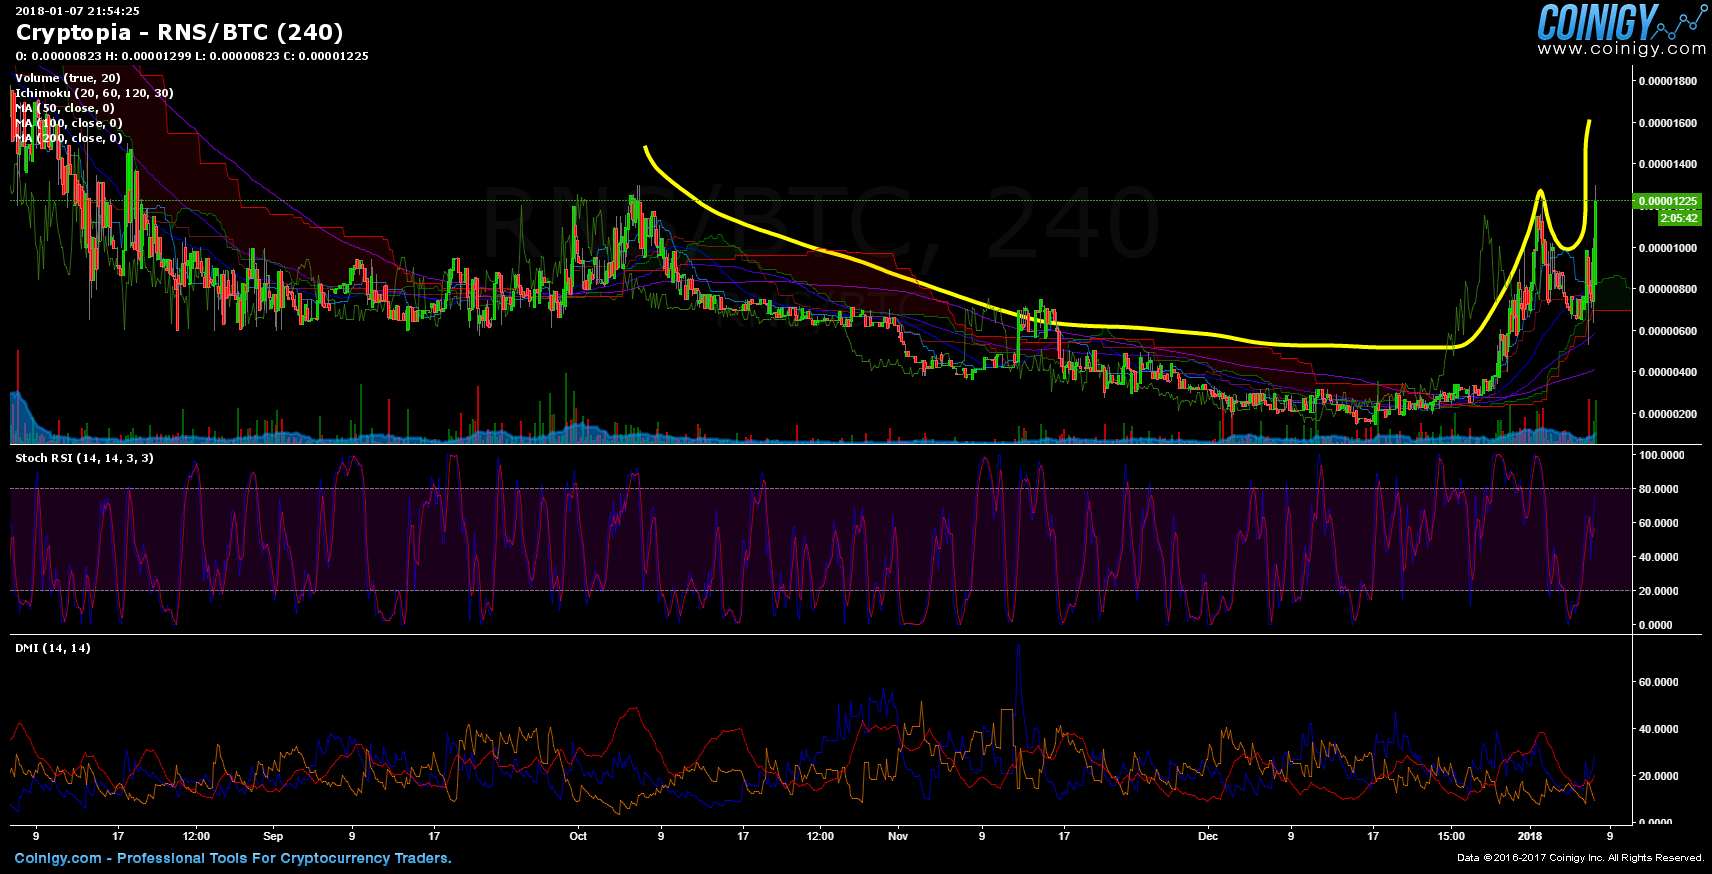Select the MA (50, close, 0) indicator label
Screen dimensions: 1712x874
[x=65, y=108]
